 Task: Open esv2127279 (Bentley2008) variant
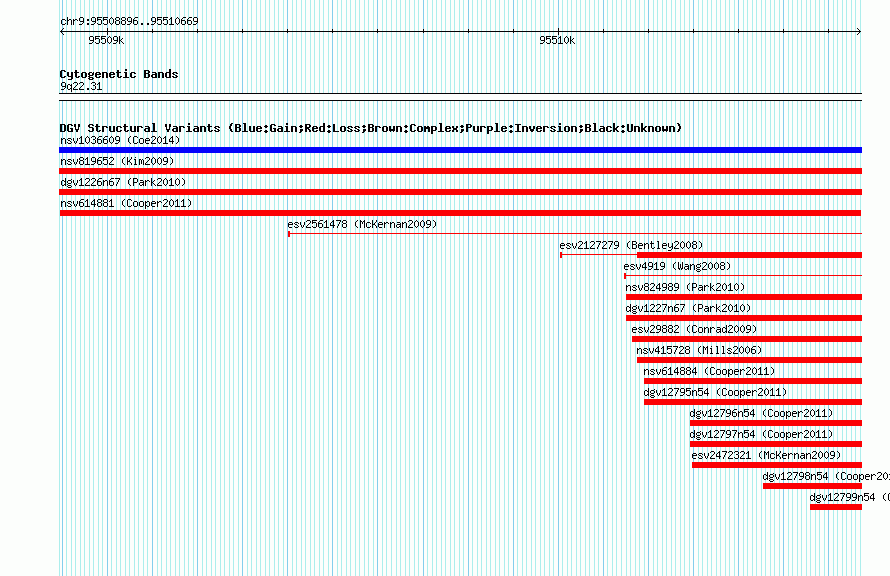click(631, 245)
